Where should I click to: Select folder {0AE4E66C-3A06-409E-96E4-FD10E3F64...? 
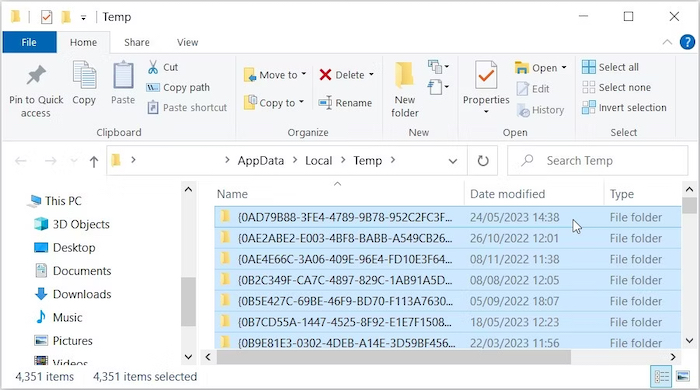pyautogui.click(x=448, y=259)
